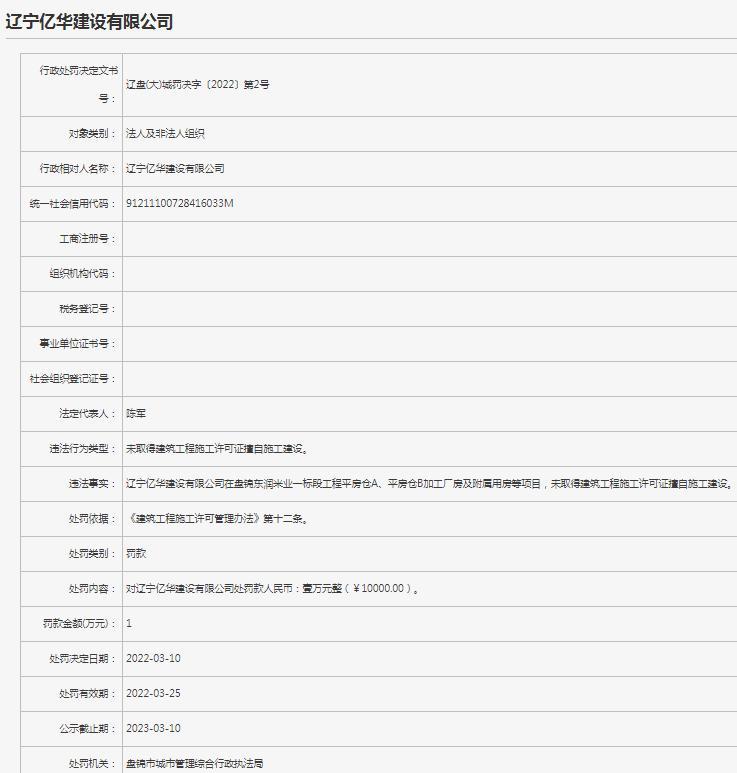Select the 罚款 penalty category value
This screenshot has height=773, width=737.
coord(136,554)
